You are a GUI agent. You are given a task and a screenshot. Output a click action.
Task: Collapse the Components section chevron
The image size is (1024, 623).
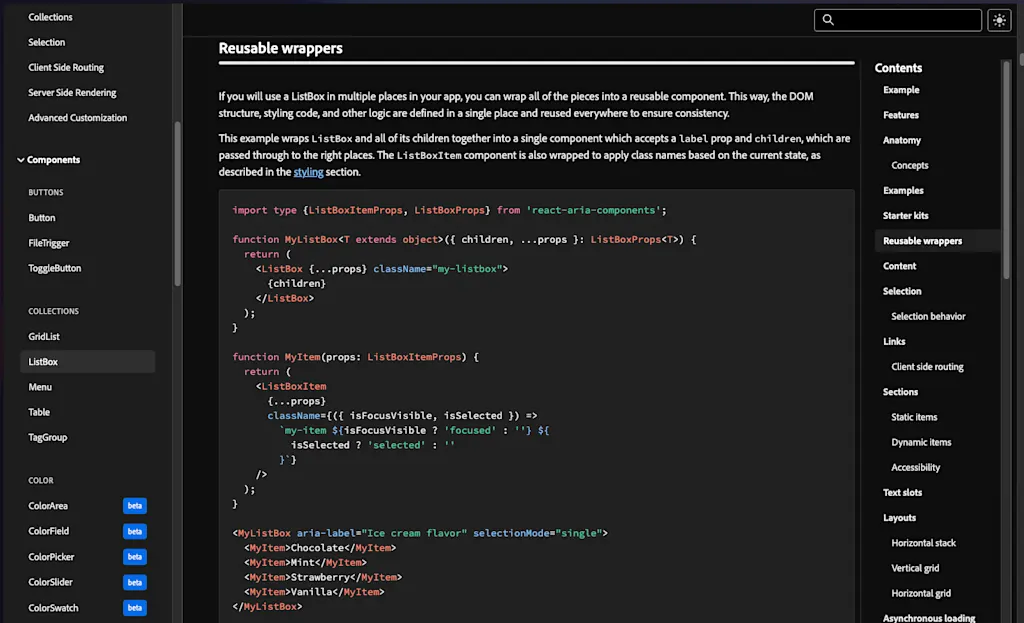[x=20, y=160]
